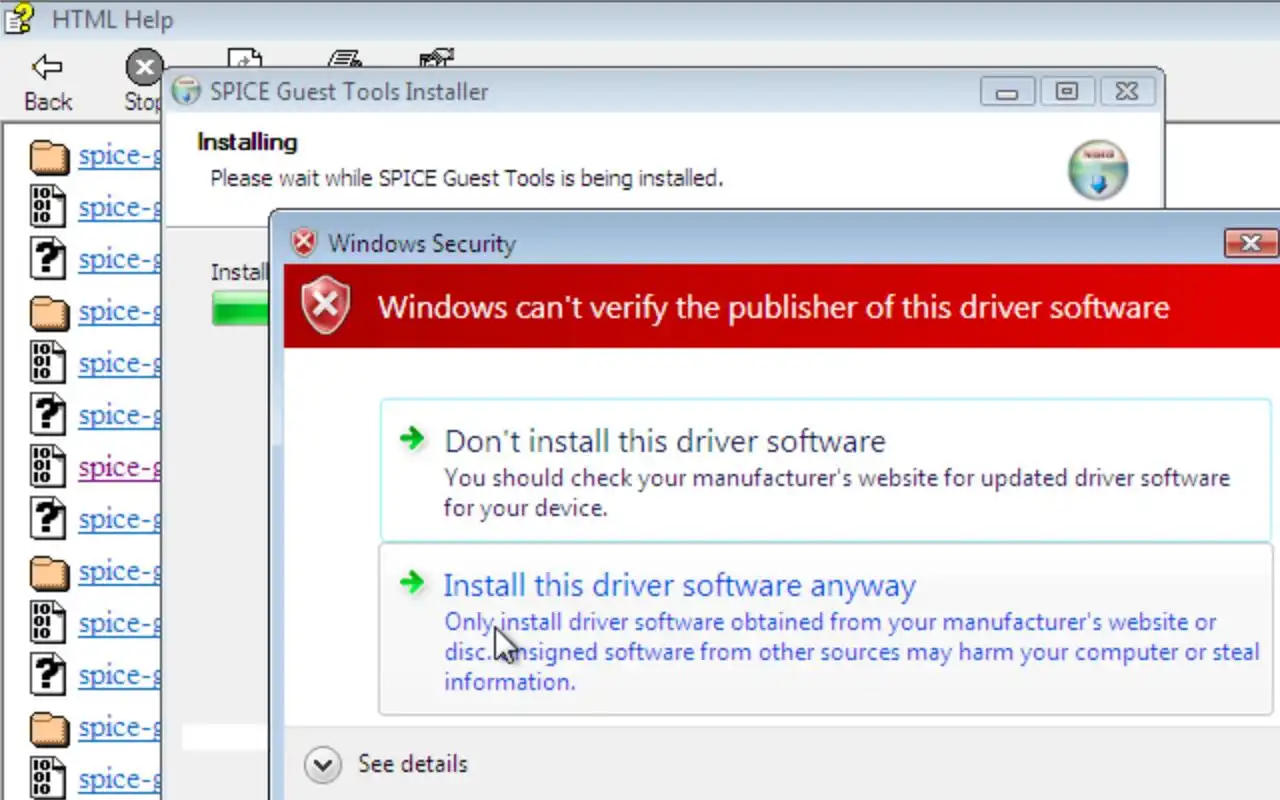Click the SPICE Guest Tools Installer title icon
1280x800 pixels.
click(186, 91)
